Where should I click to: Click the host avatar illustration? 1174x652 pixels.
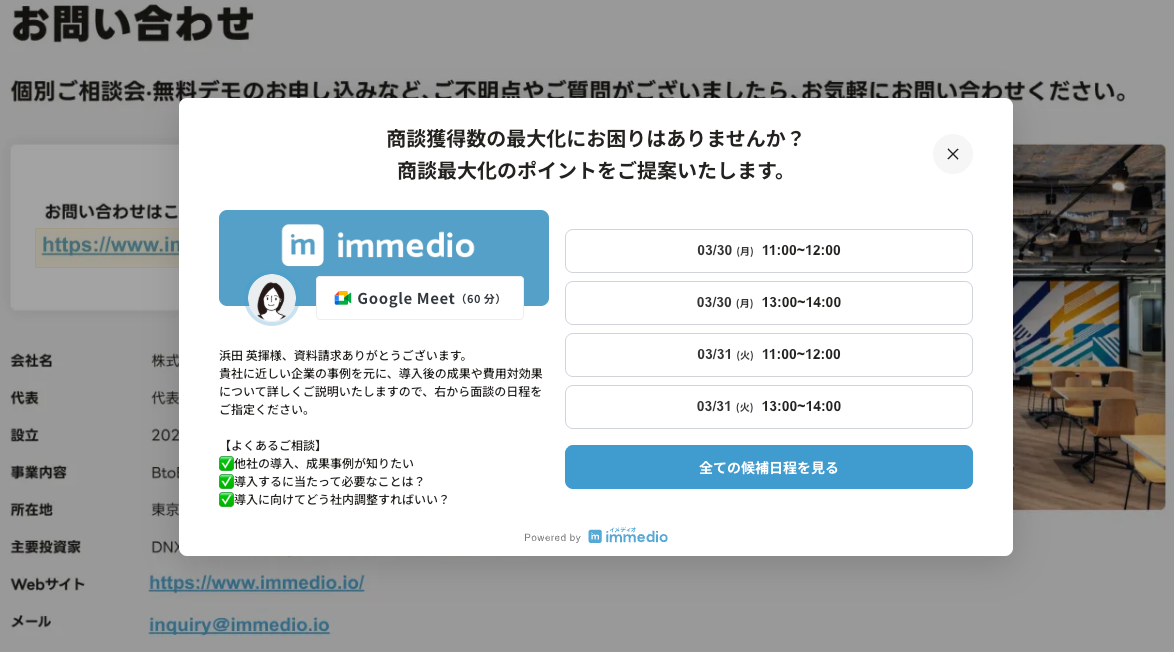[x=272, y=299]
